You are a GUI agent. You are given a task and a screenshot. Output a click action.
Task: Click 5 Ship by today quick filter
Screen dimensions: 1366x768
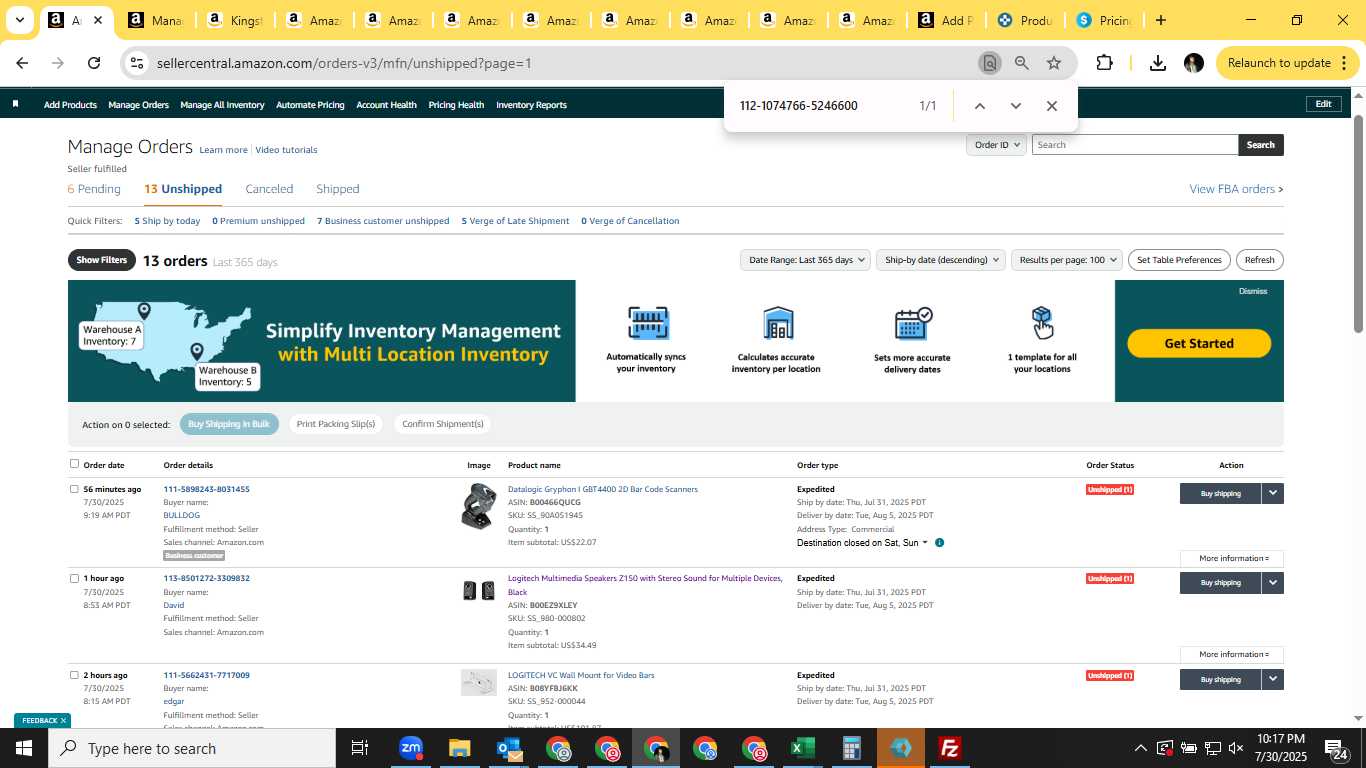tap(167, 221)
